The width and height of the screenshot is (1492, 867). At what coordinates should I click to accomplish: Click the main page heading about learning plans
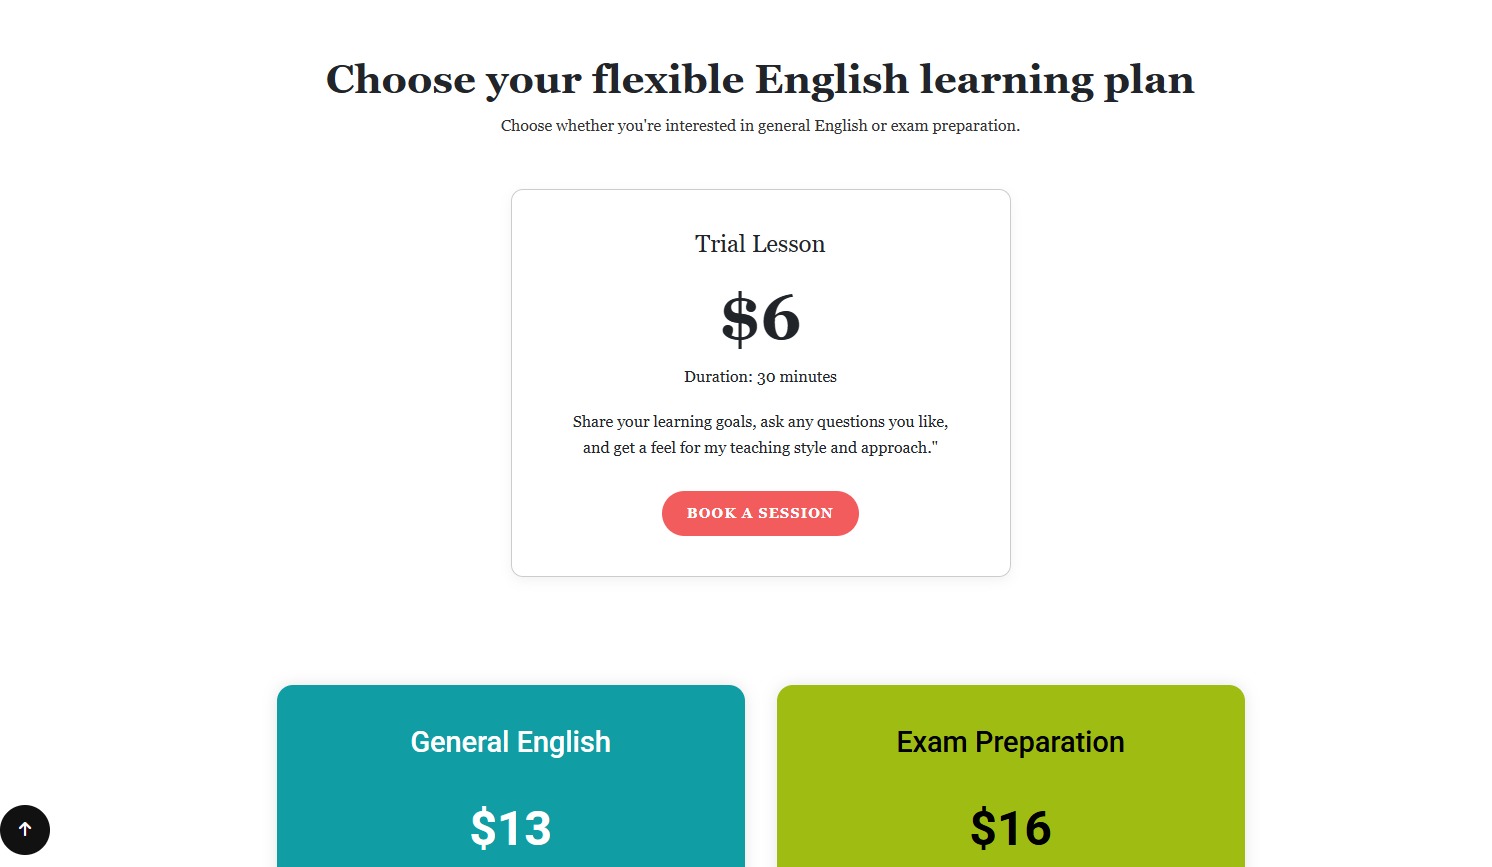(760, 80)
